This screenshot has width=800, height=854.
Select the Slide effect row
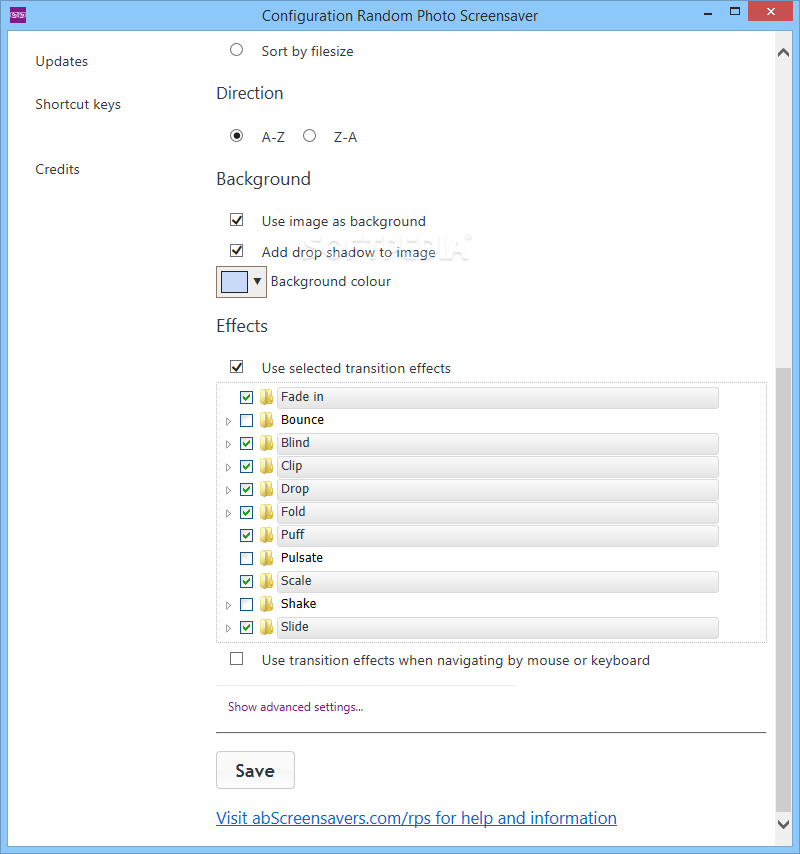tap(498, 627)
